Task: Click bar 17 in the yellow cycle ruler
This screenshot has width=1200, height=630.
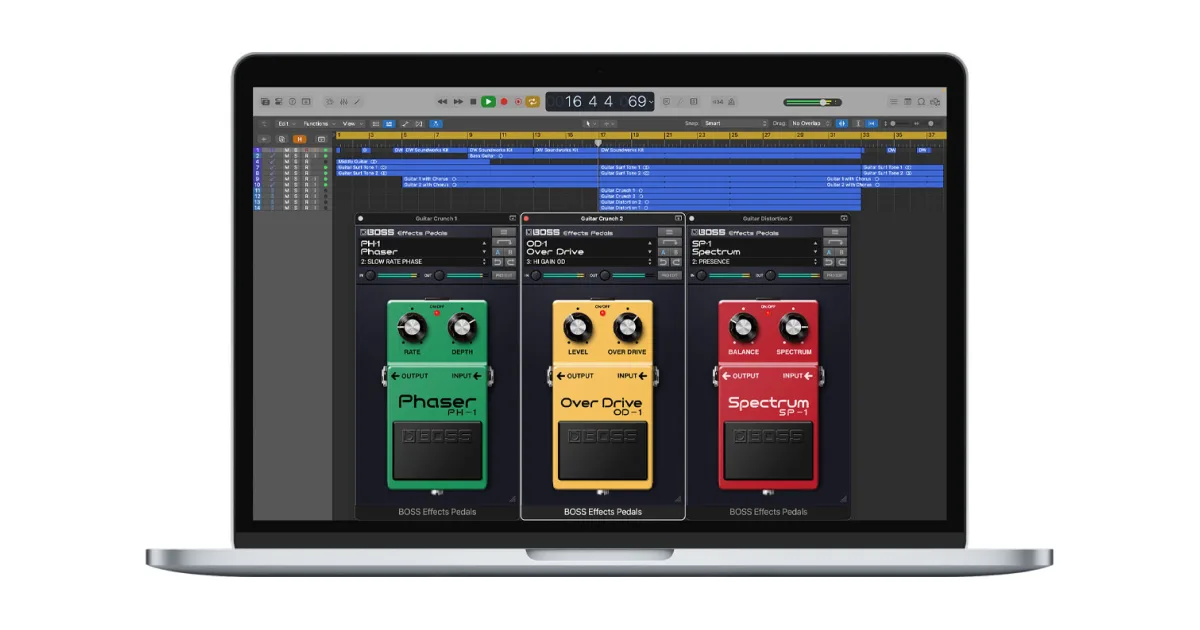Action: pyautogui.click(x=603, y=134)
